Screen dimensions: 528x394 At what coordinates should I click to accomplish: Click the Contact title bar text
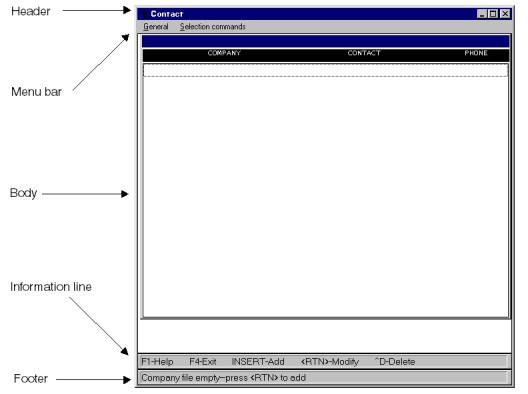pos(167,14)
